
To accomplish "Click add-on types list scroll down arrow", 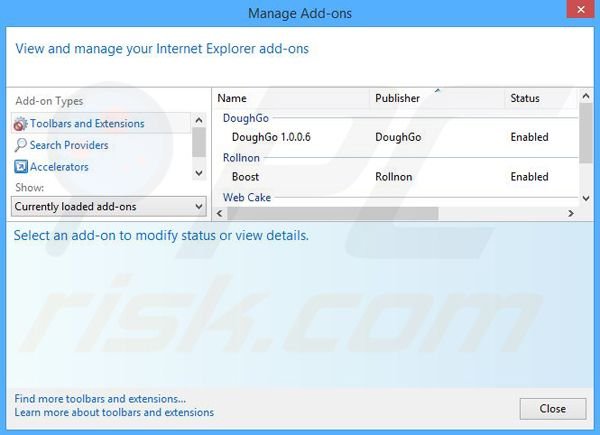I will tap(199, 173).
